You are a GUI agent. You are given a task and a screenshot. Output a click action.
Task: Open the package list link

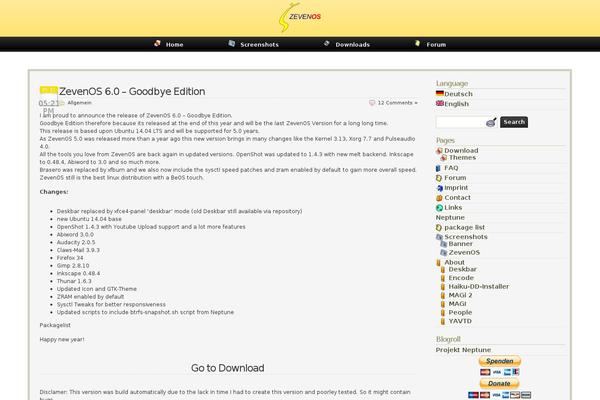tap(465, 228)
